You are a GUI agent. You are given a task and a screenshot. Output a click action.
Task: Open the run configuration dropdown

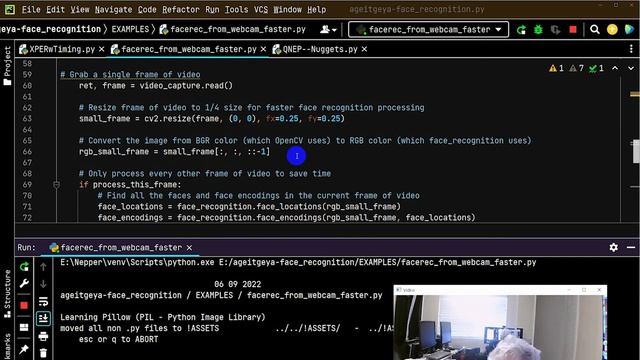click(x=428, y=29)
